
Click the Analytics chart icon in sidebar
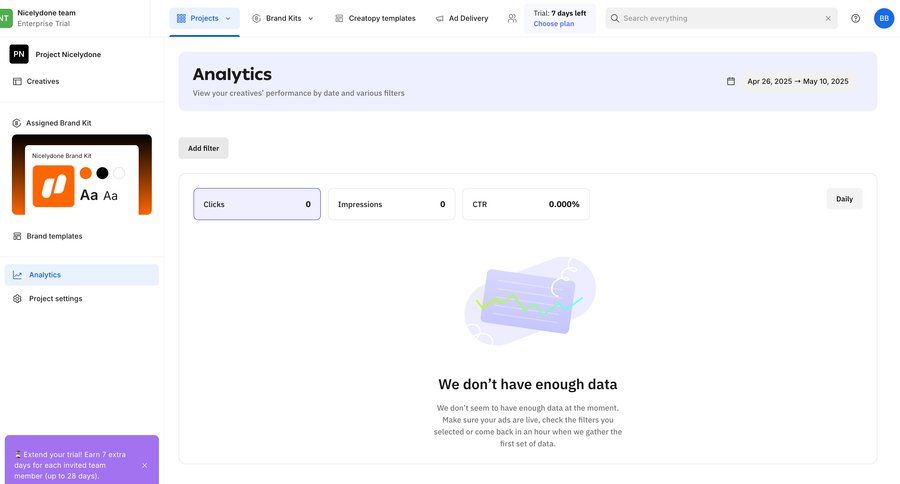(17, 275)
